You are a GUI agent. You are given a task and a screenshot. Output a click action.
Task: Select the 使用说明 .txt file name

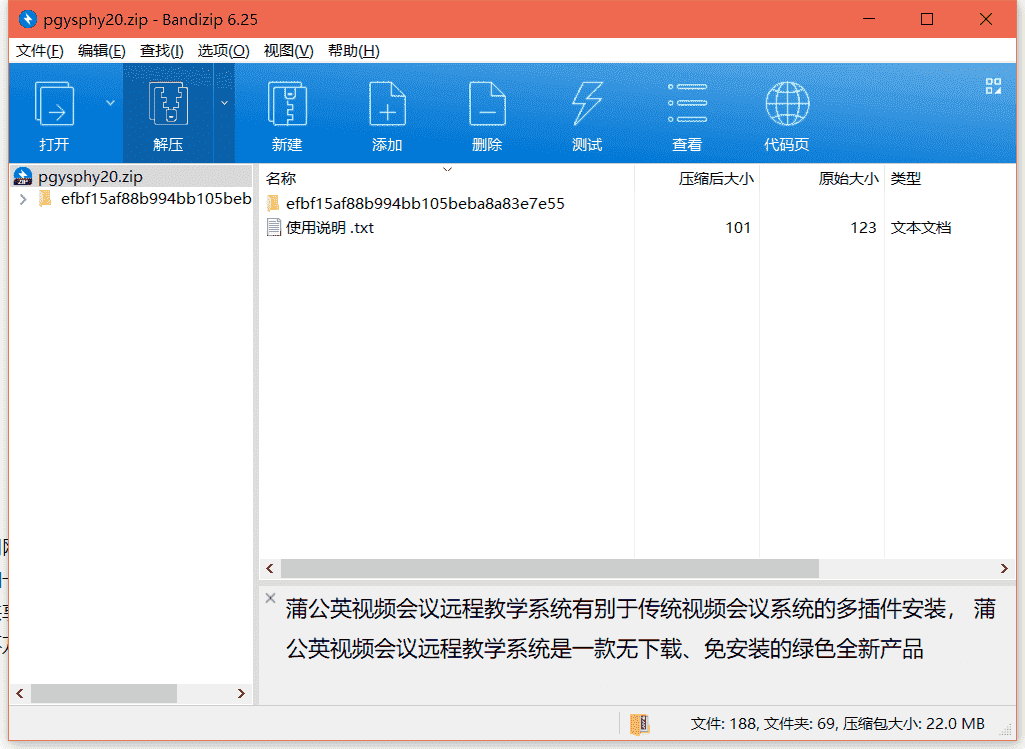pyautogui.click(x=329, y=227)
